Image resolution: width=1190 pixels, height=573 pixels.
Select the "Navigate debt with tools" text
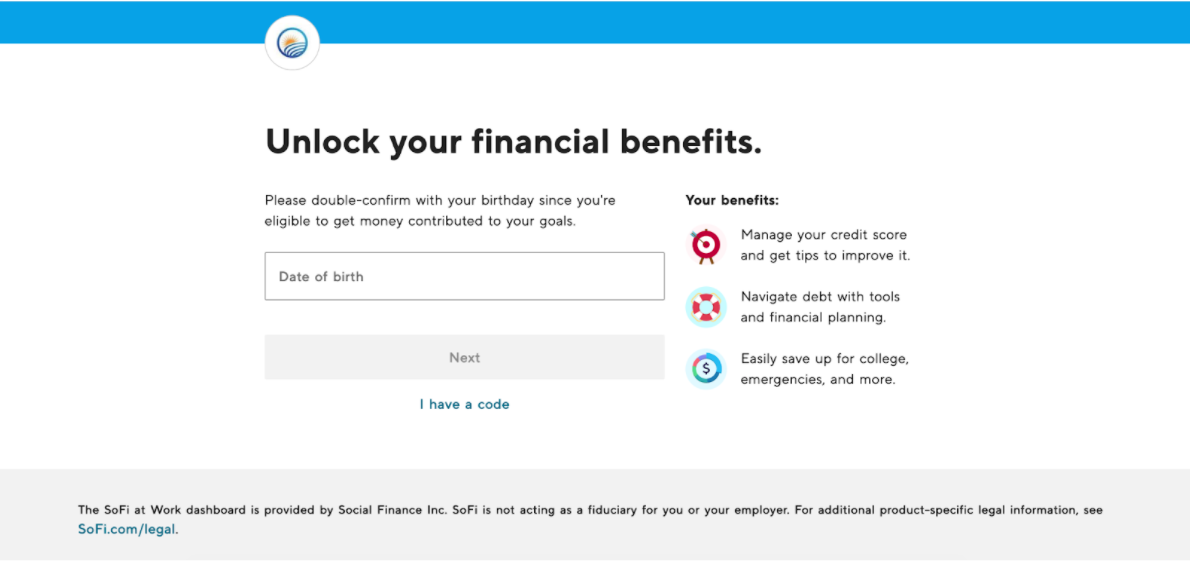[820, 297]
